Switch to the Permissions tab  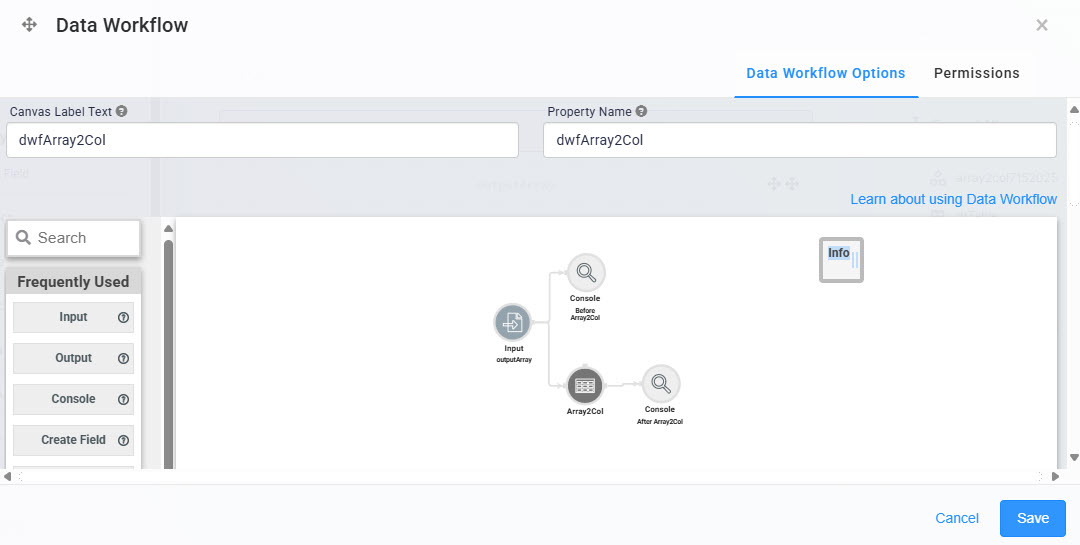pyautogui.click(x=977, y=73)
